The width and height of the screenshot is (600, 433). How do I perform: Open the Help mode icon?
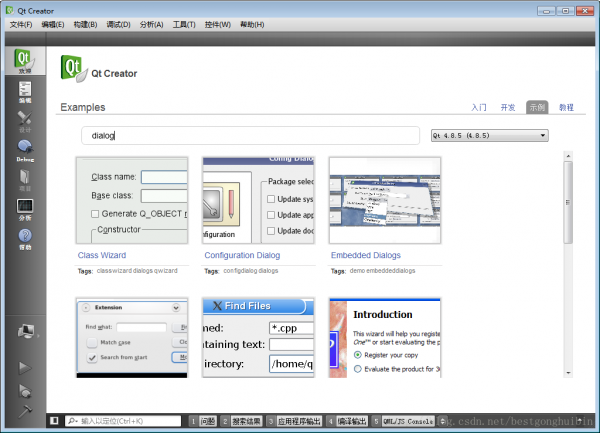pyautogui.click(x=25, y=239)
